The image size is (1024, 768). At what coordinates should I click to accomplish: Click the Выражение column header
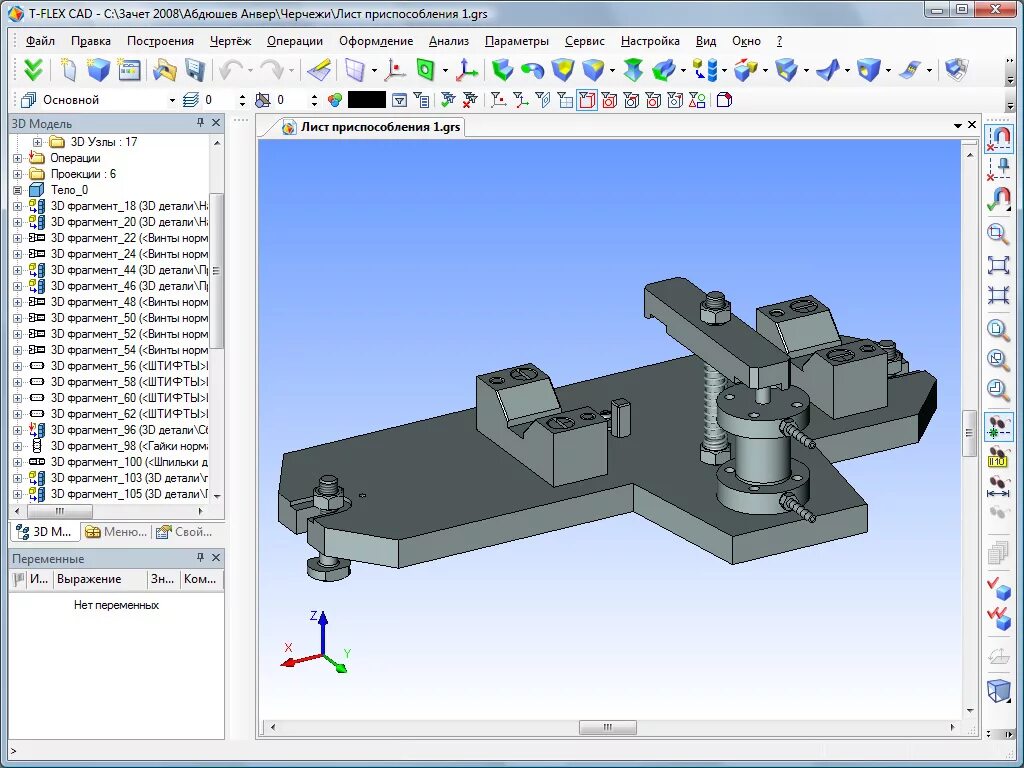(x=100, y=579)
